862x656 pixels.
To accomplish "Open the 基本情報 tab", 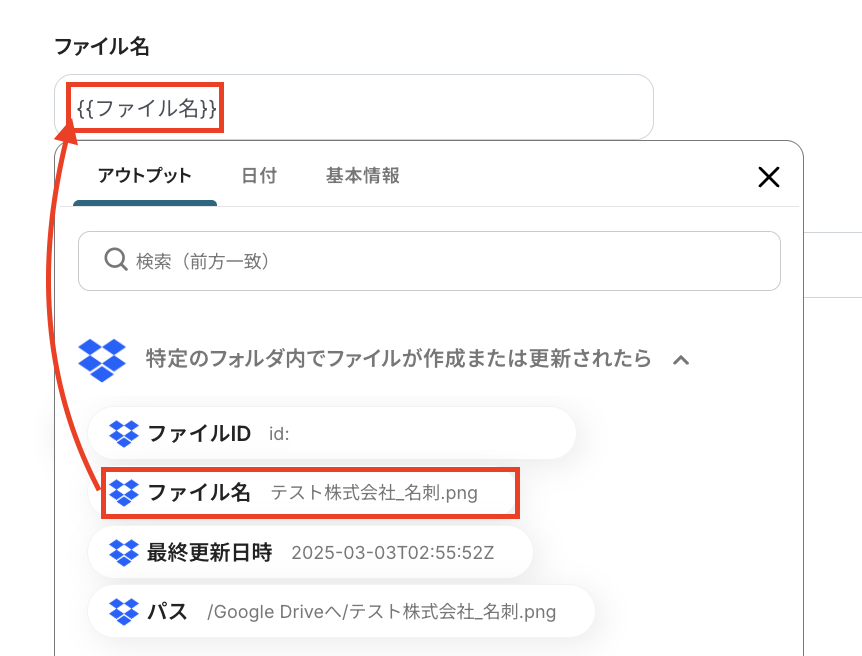I will 363,176.
